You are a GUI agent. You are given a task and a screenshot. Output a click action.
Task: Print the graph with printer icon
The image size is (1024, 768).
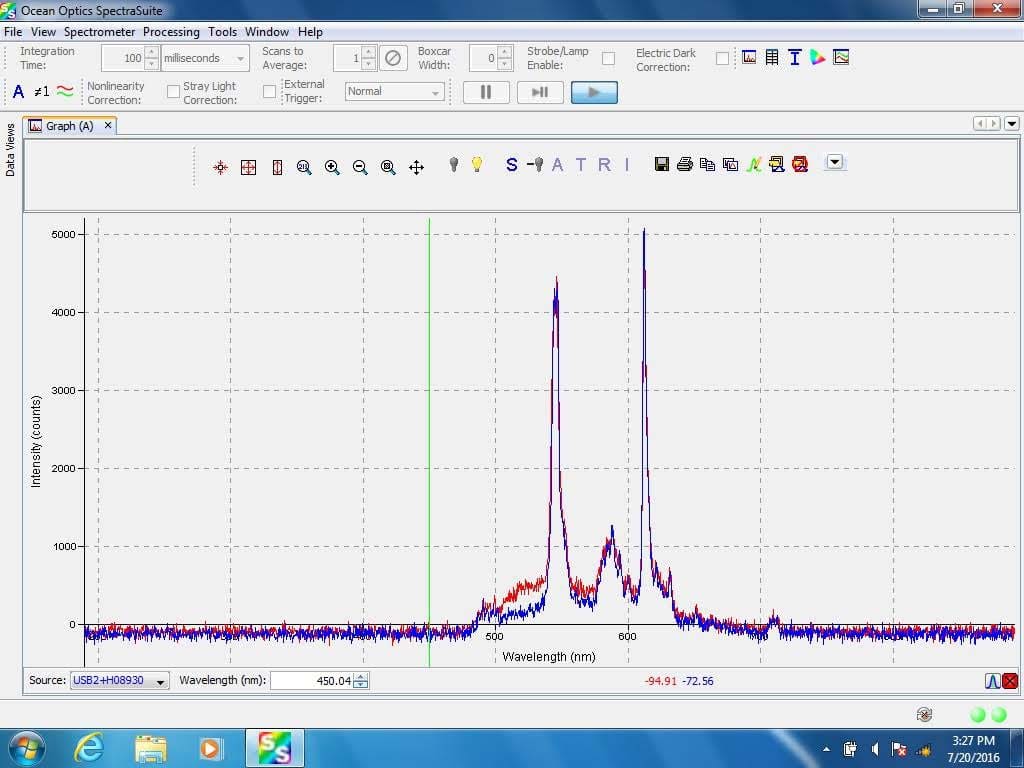(x=684, y=165)
